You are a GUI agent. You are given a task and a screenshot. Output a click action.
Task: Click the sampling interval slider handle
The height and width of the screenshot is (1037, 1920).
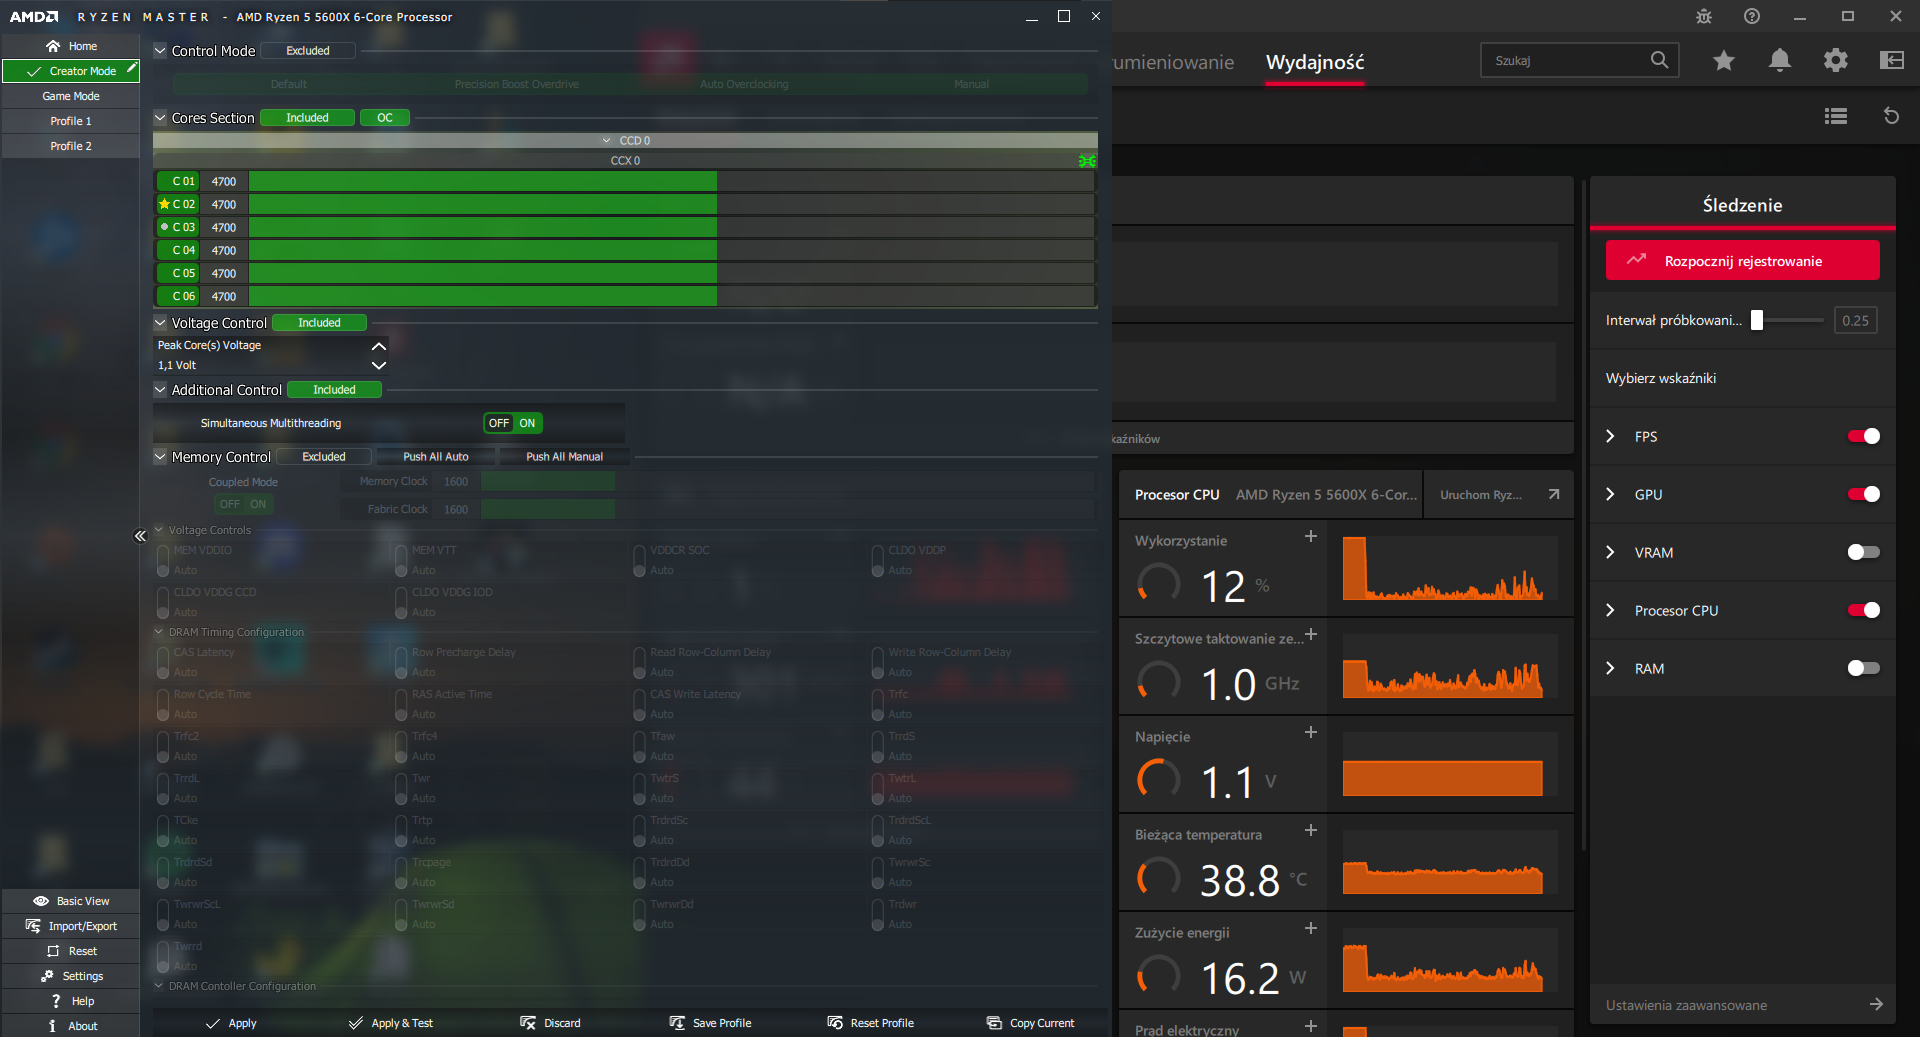click(1756, 321)
